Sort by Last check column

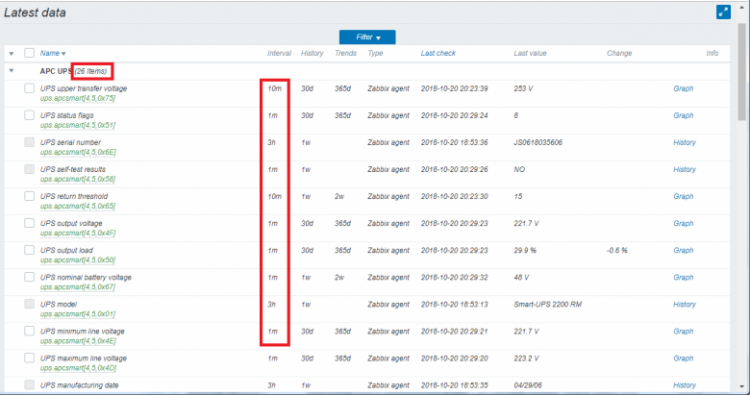(x=438, y=53)
